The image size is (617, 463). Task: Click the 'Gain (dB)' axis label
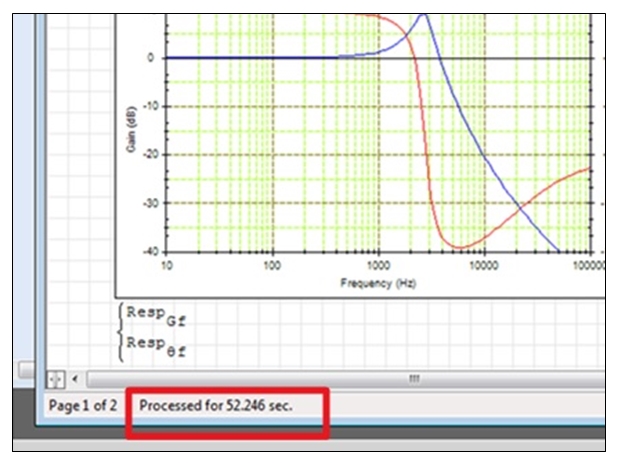pyautogui.click(x=130, y=129)
